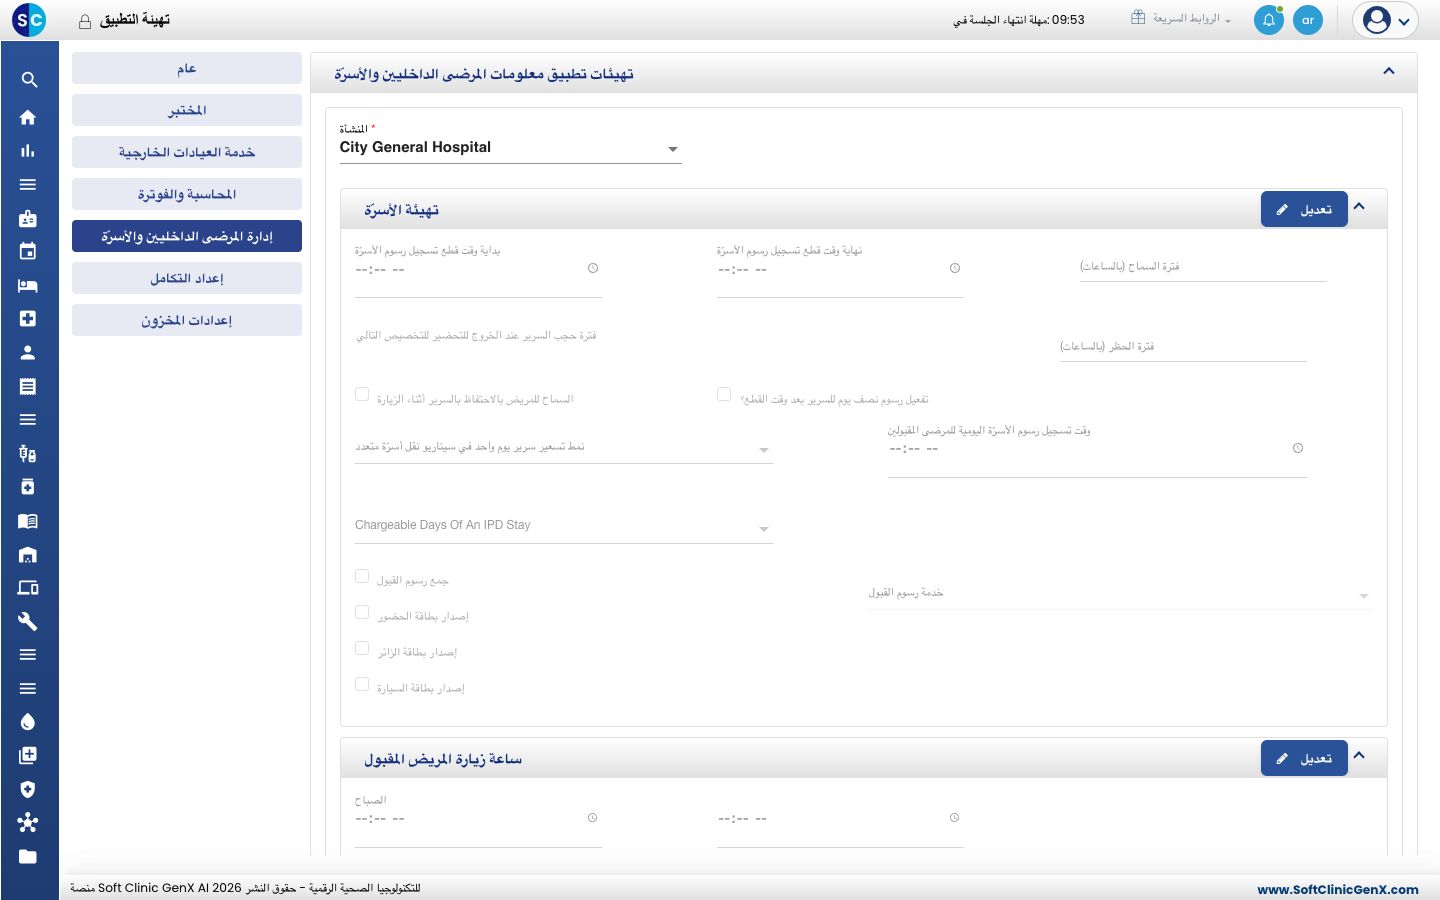Viewport: 1440px width, 900px height.
Task: Select the عام settings menu item
Action: [187, 68]
